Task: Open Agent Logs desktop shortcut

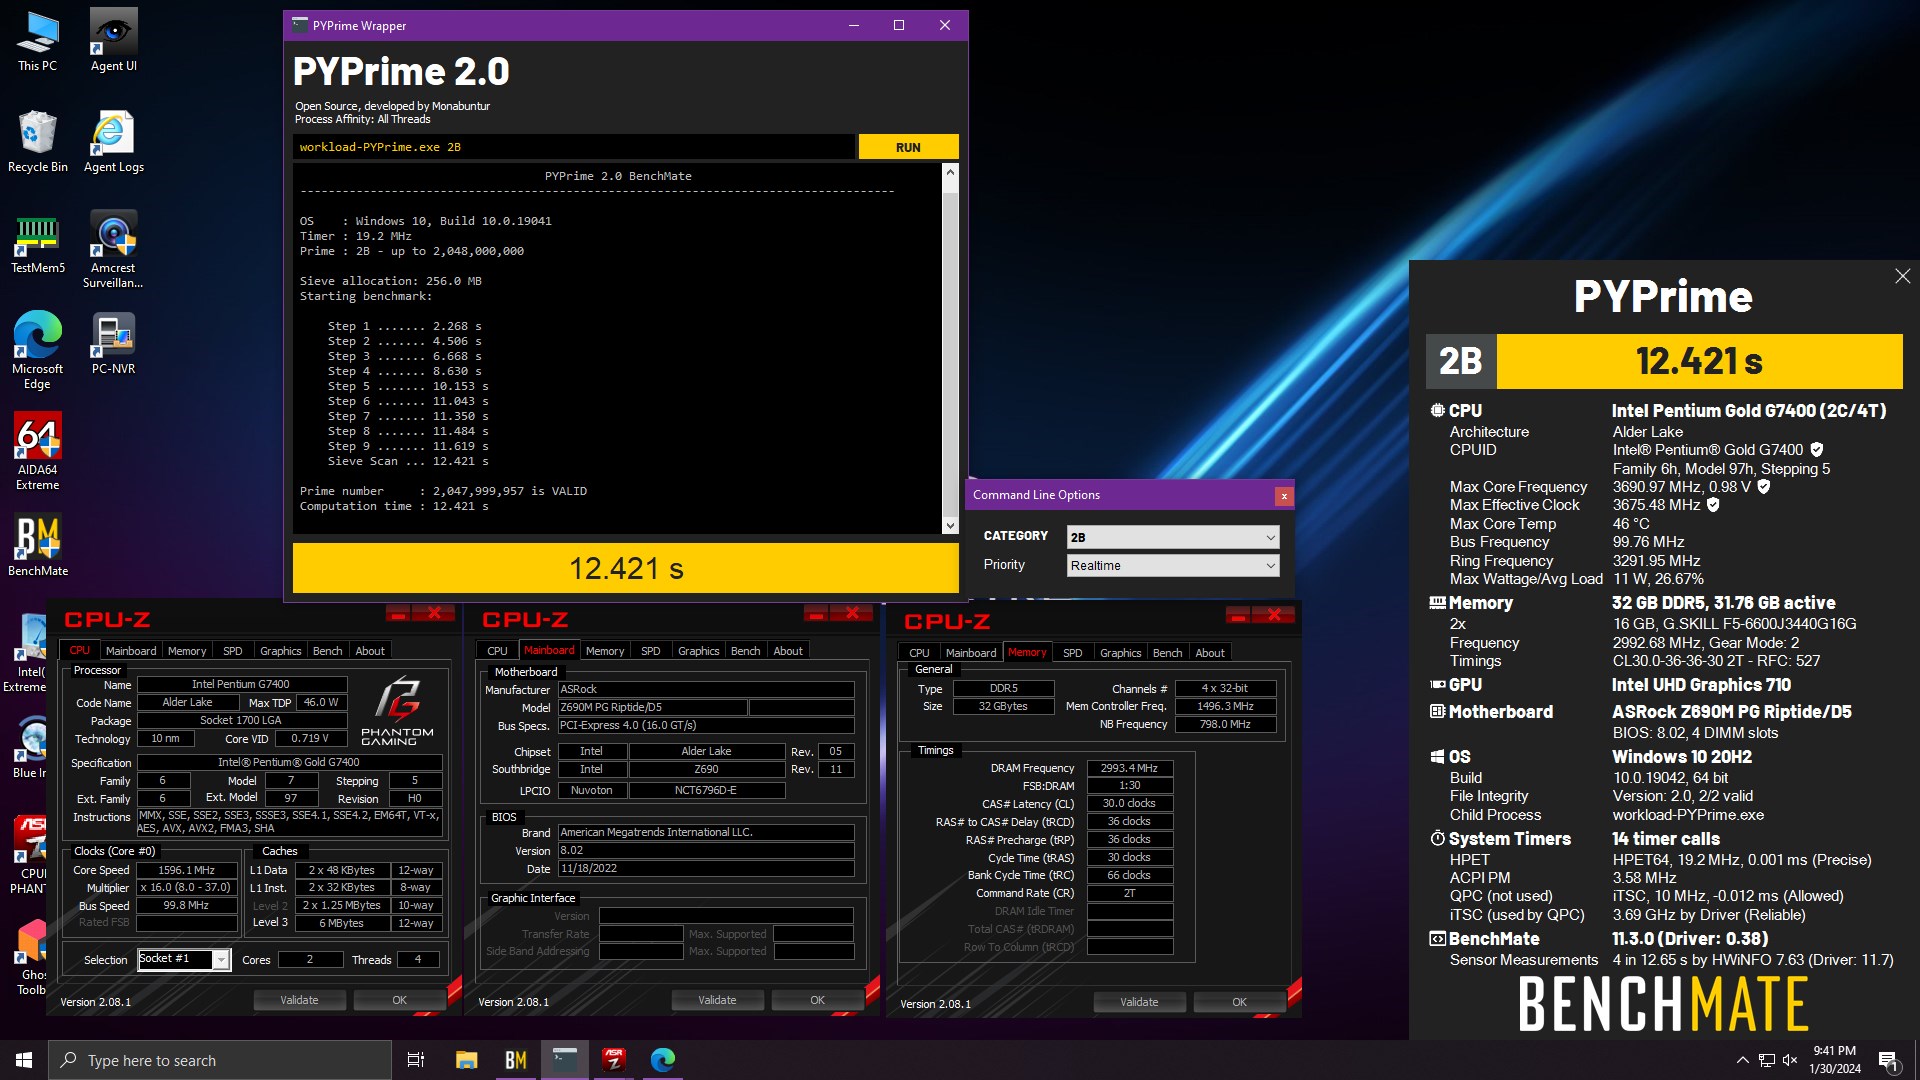Action: (x=113, y=142)
